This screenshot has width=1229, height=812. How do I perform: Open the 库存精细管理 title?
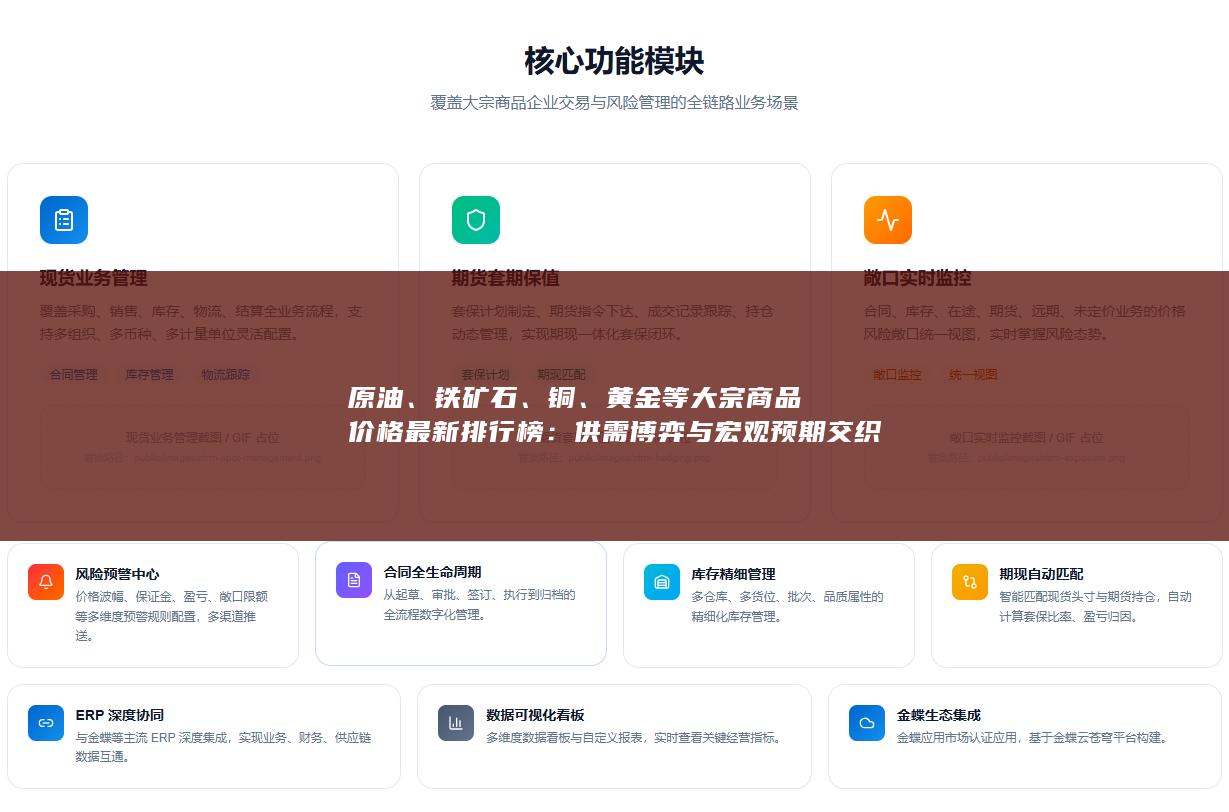733,574
